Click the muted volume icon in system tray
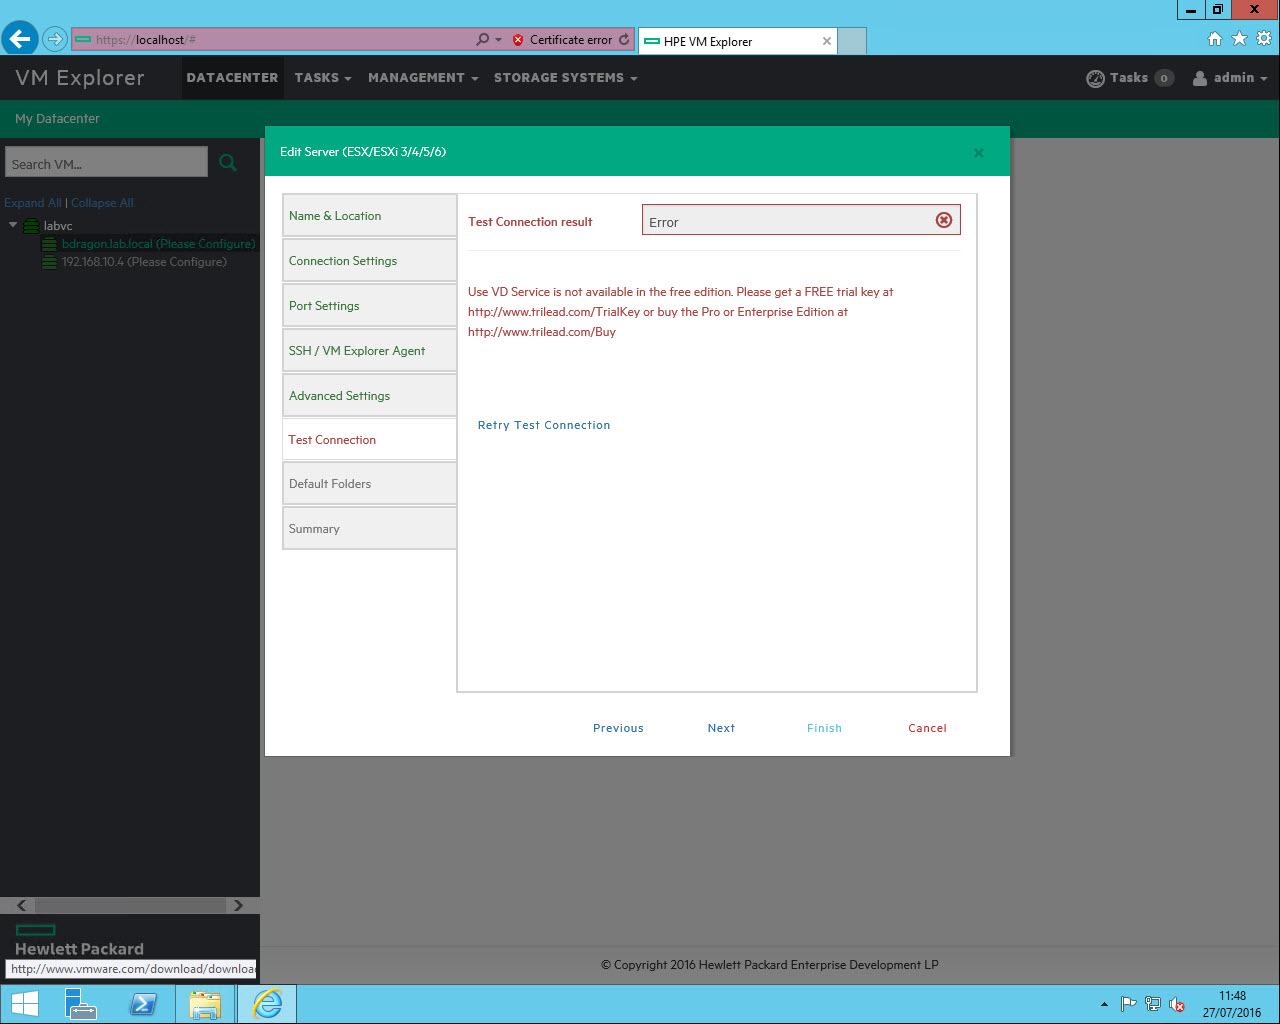The image size is (1280, 1024). 1178,1003
